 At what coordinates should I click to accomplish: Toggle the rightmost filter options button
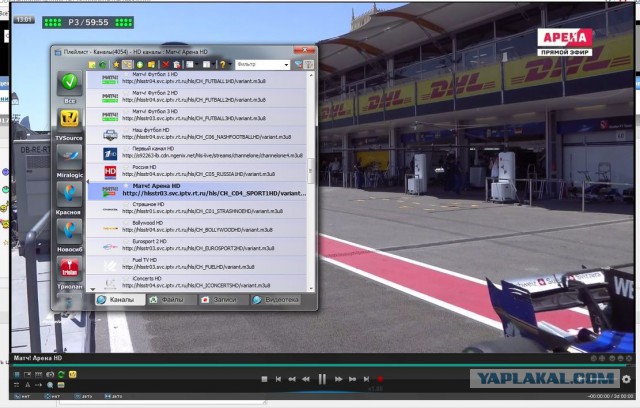pos(309,64)
